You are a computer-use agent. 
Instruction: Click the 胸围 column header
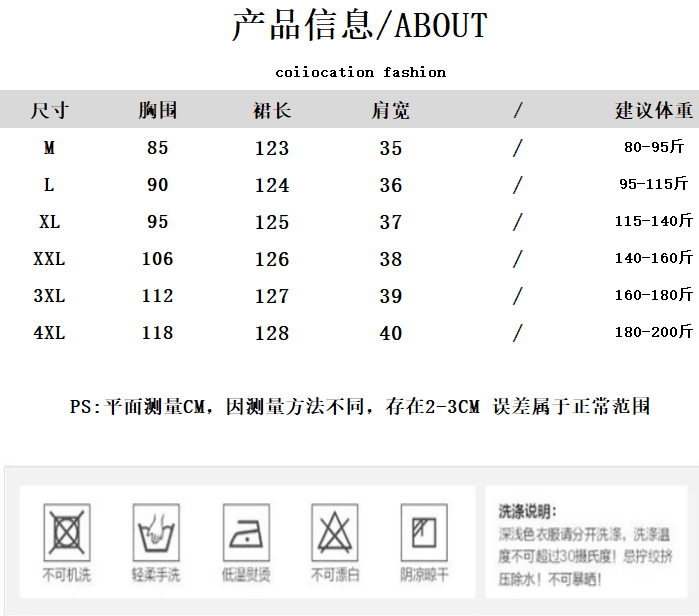click(x=158, y=110)
